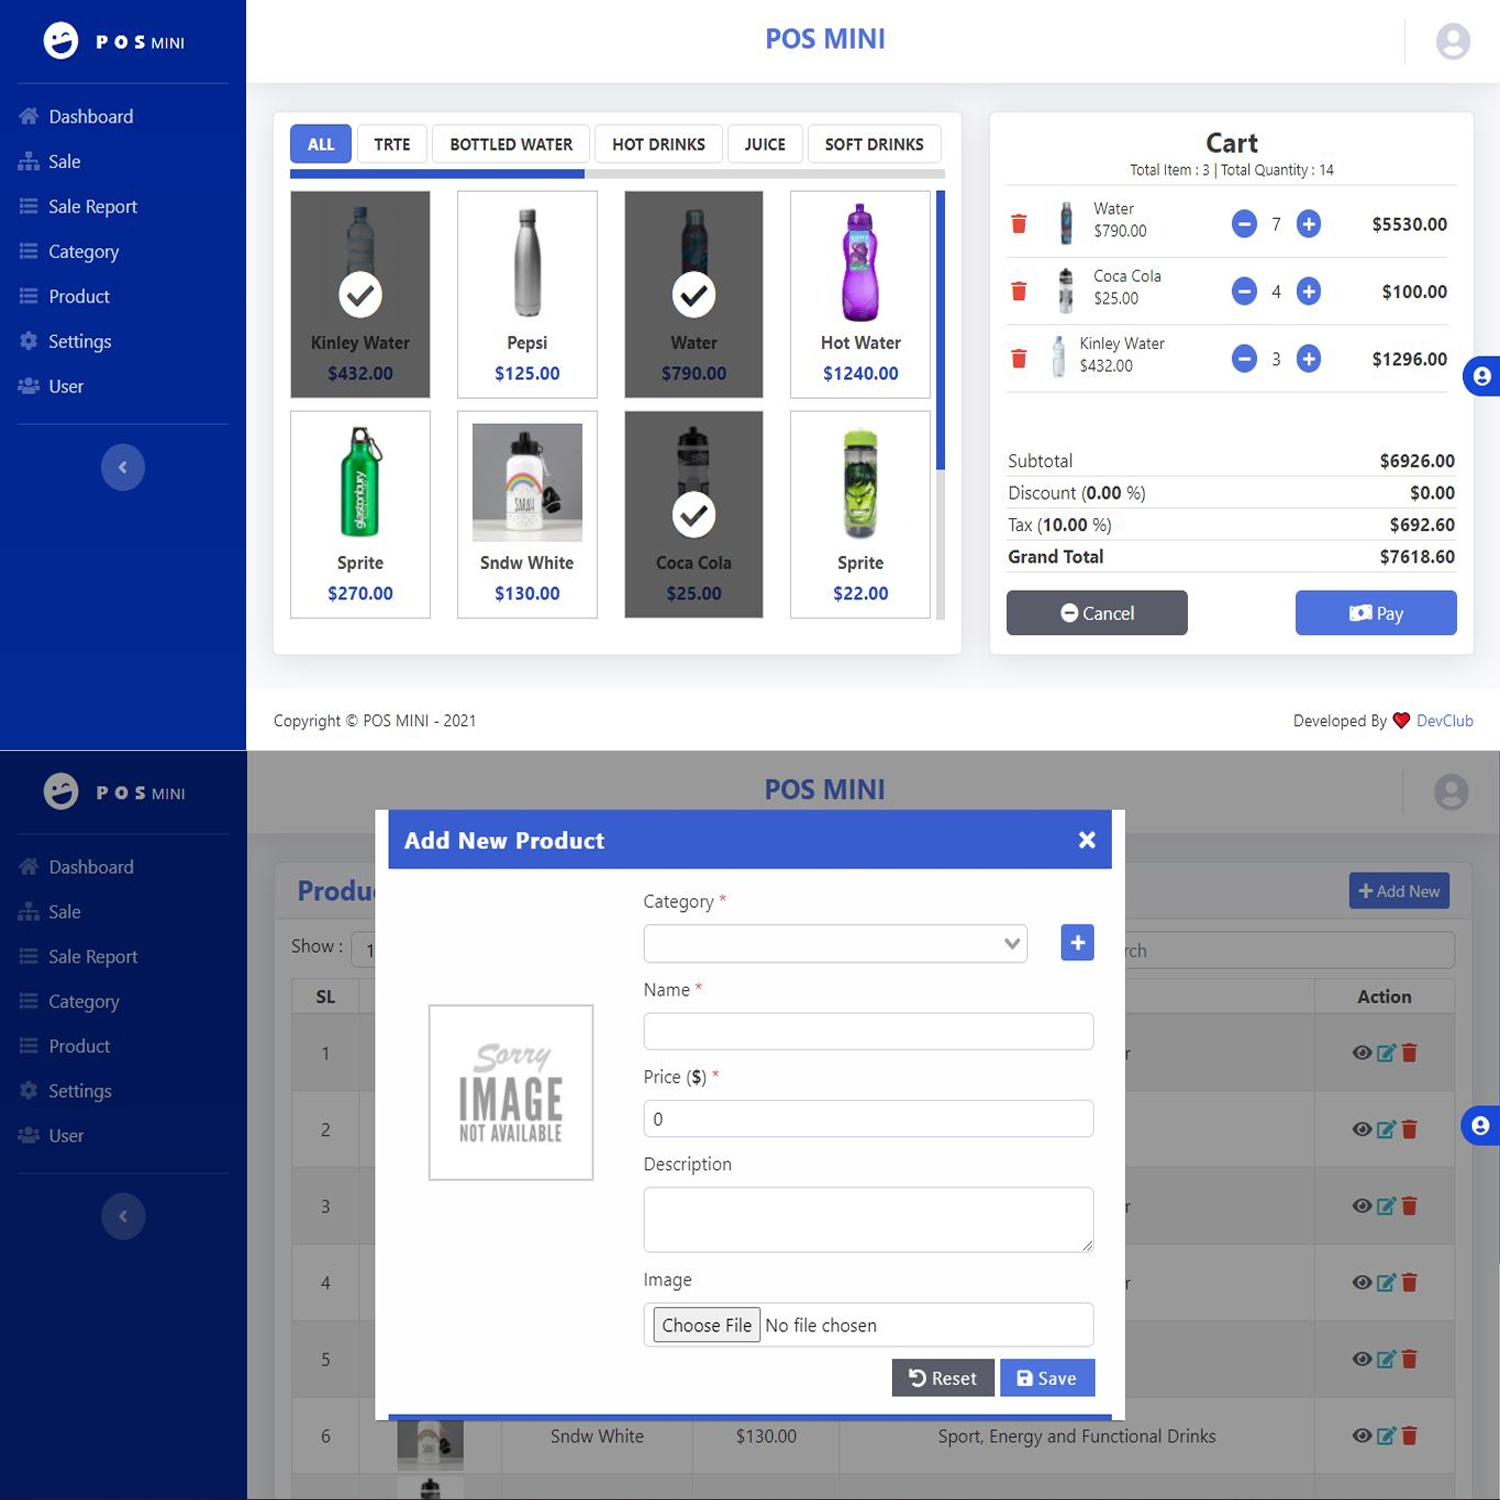Close the Add New Product dialog
Viewport: 1500px width, 1500px height.
coord(1087,840)
